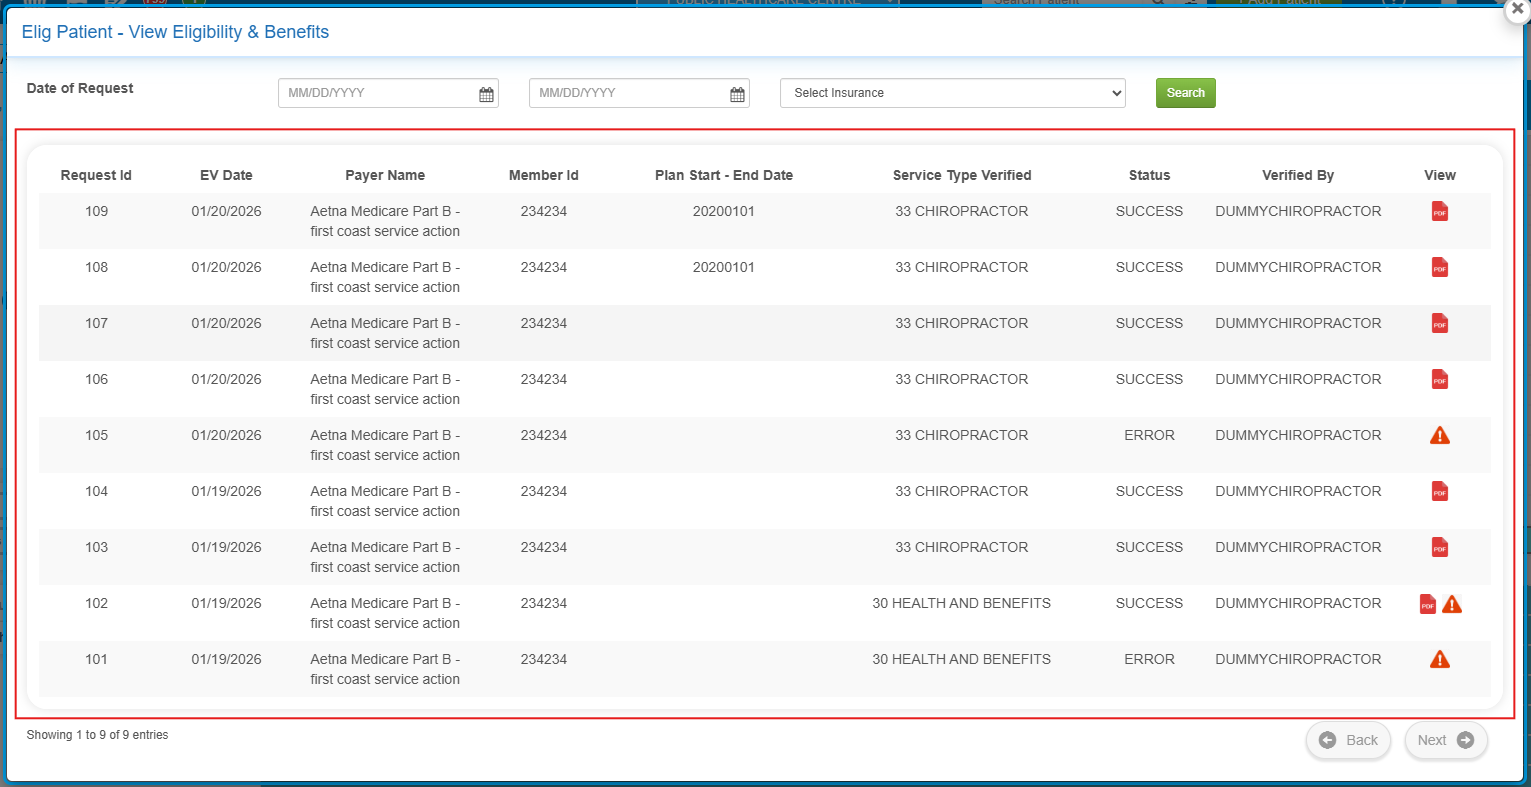The image size is (1531, 787).
Task: Open PDF report for request 109
Action: (1439, 212)
